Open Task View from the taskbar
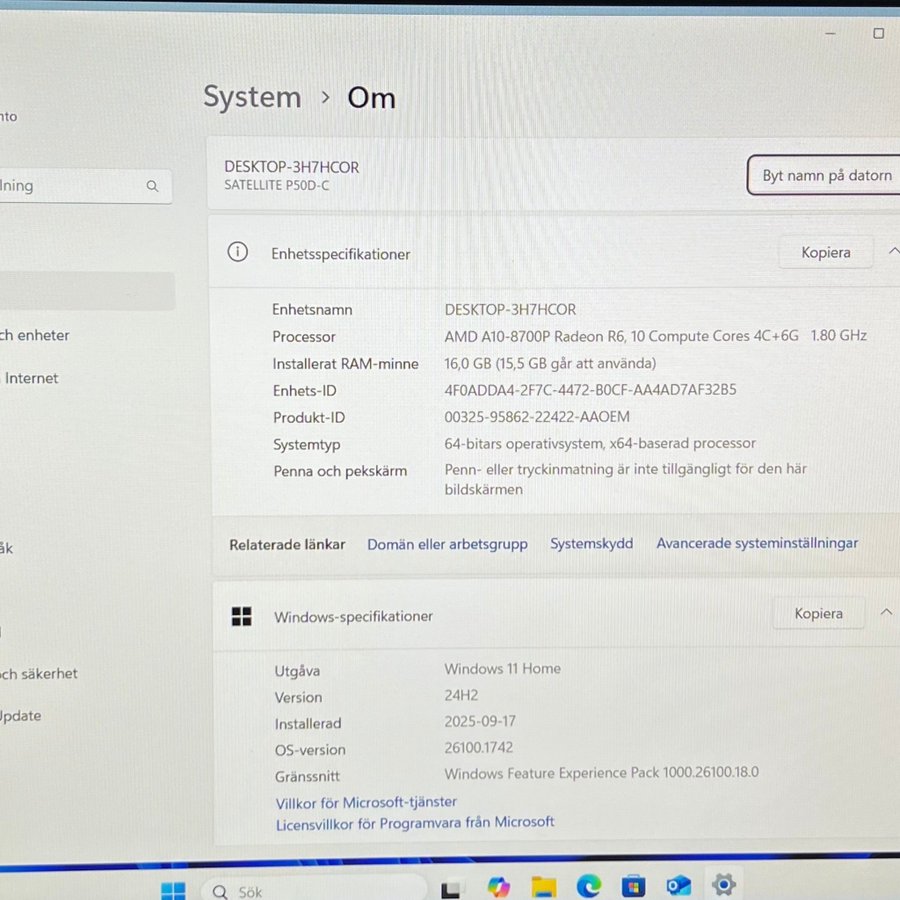Image resolution: width=900 pixels, height=900 pixels. (x=452, y=888)
